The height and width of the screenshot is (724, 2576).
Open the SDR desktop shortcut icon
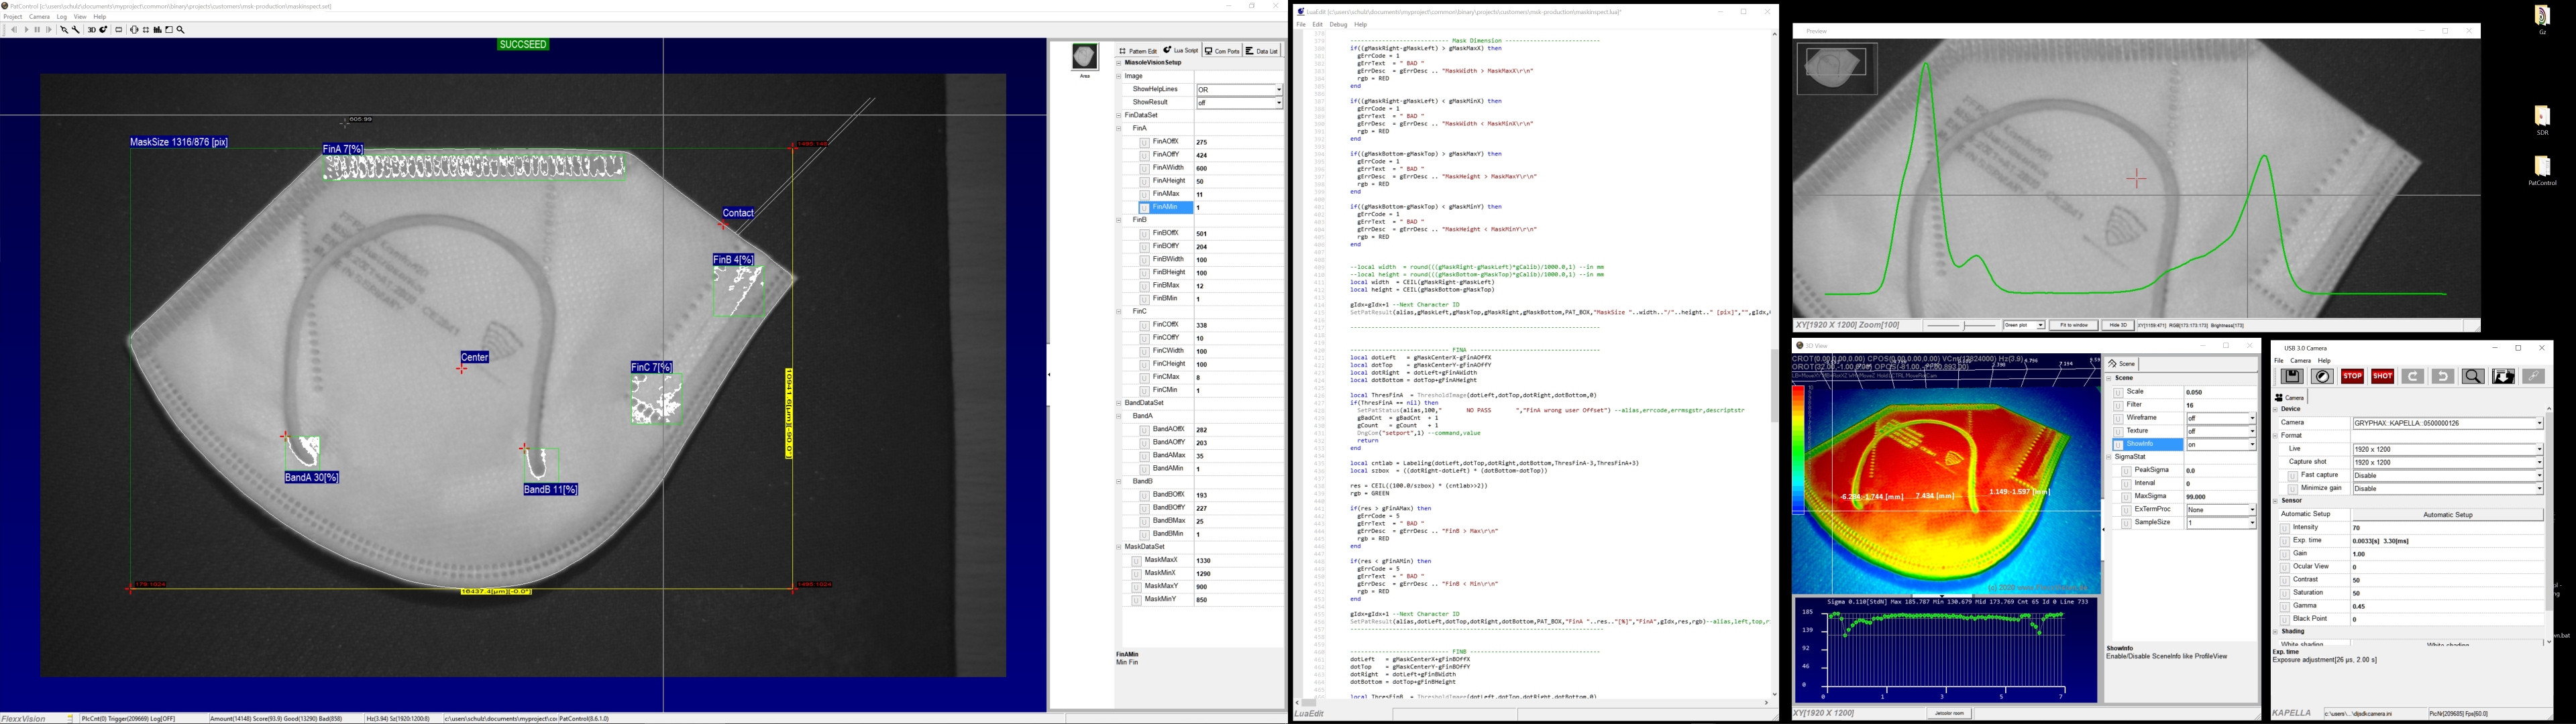tap(2542, 119)
